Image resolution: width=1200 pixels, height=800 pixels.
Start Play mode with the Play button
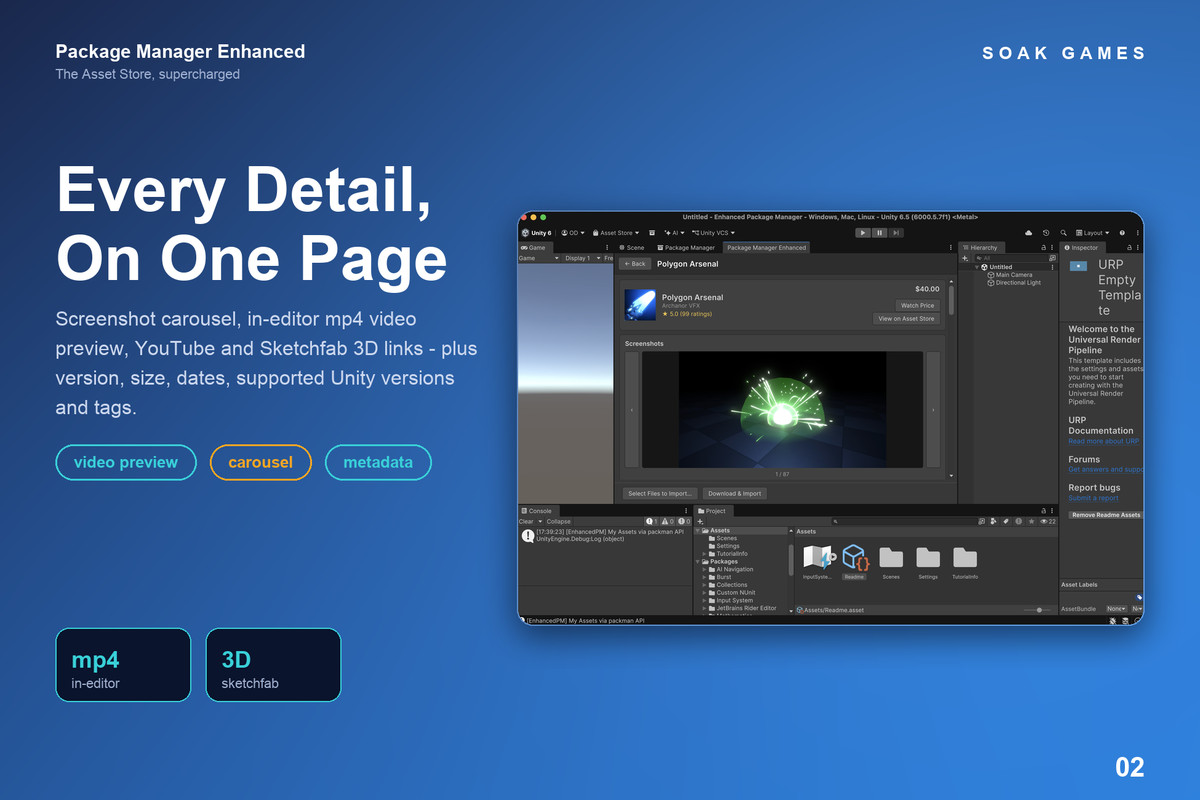tap(863, 233)
